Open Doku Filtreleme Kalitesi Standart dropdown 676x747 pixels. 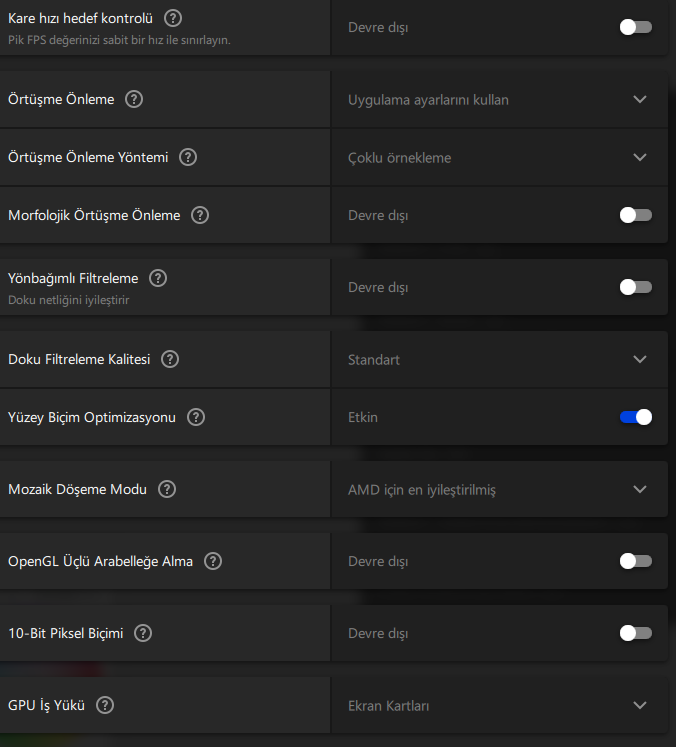coord(640,359)
